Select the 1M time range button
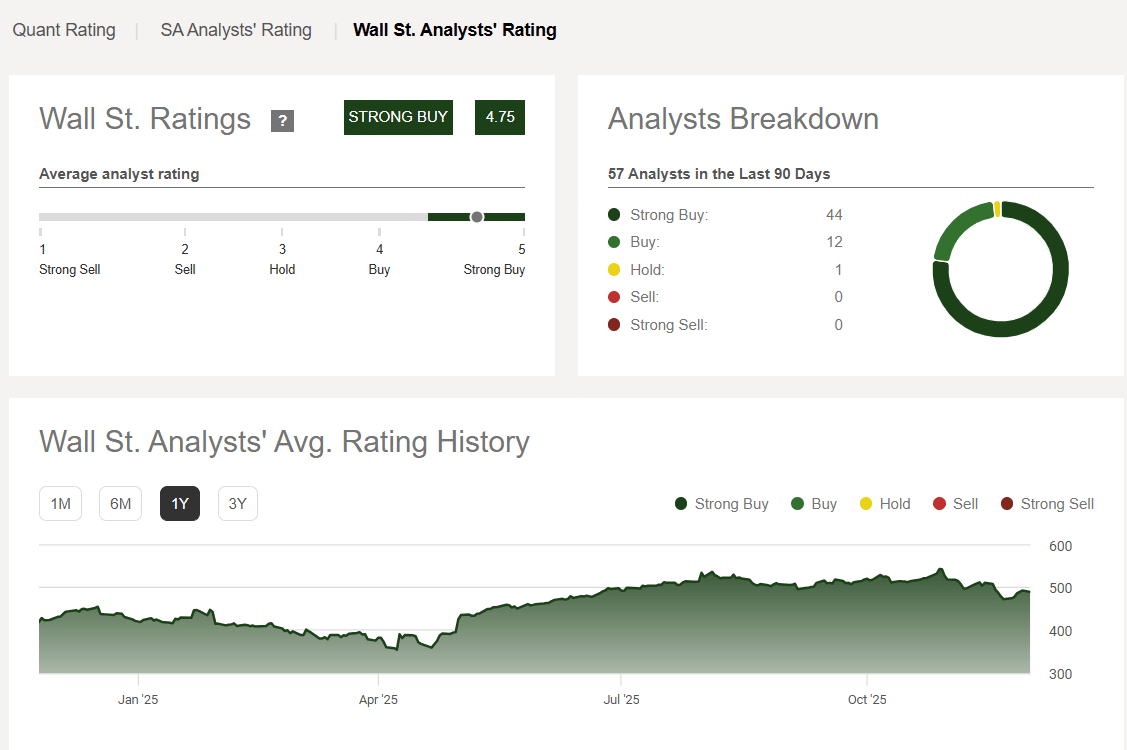 tap(60, 504)
